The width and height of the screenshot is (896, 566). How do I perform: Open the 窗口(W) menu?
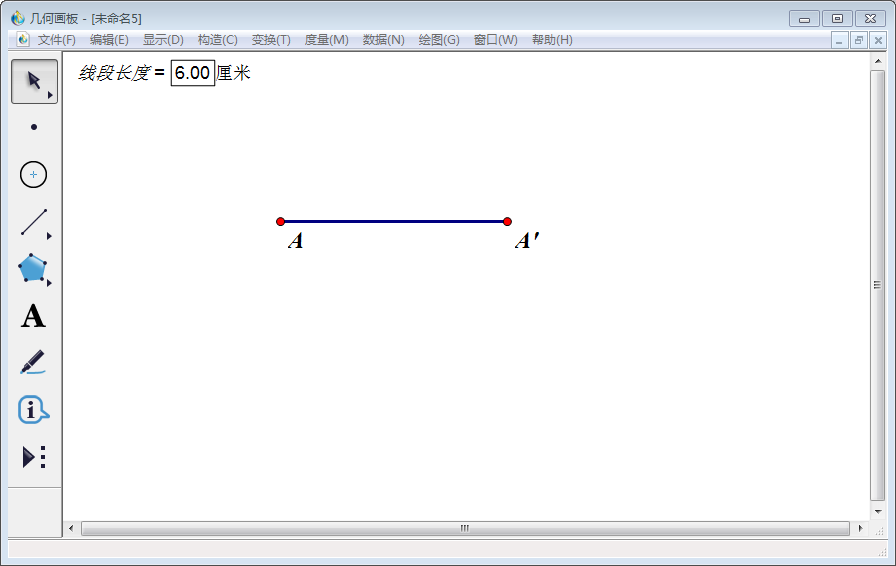(x=495, y=40)
